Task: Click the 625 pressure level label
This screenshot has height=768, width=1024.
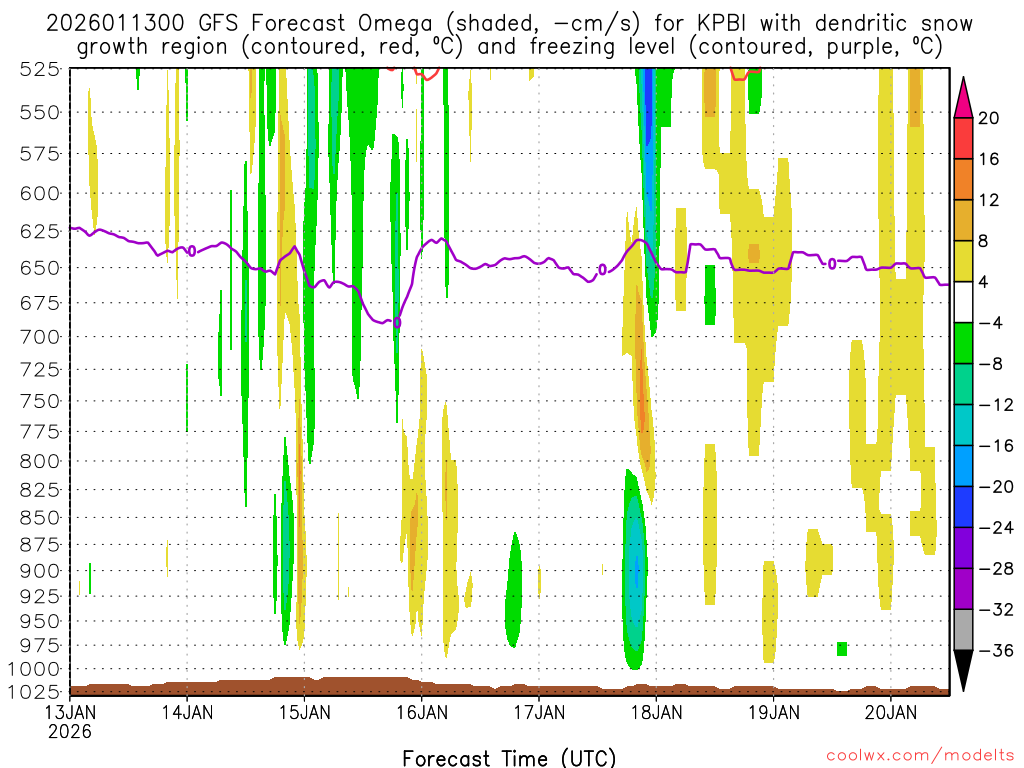Action: click(40, 231)
